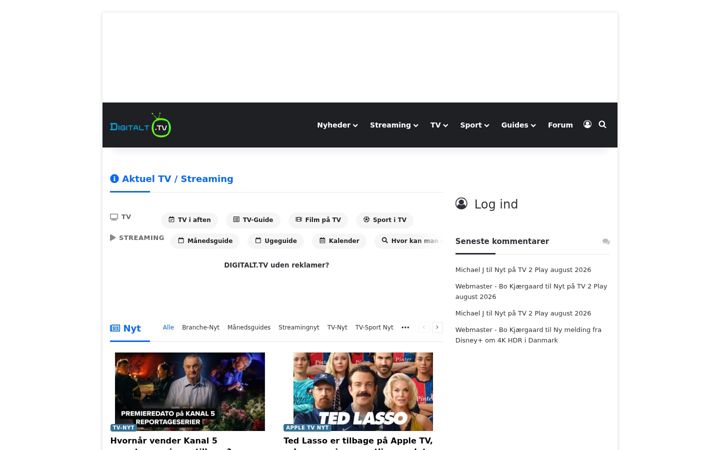The width and height of the screenshot is (720, 450).
Task: Show more news categories via ellipsis
Action: tap(405, 327)
